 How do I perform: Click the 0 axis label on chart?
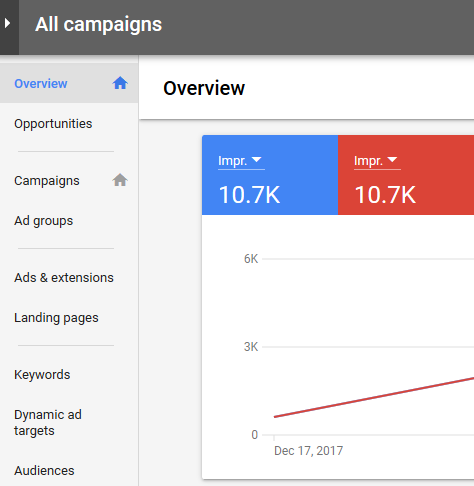coord(255,435)
